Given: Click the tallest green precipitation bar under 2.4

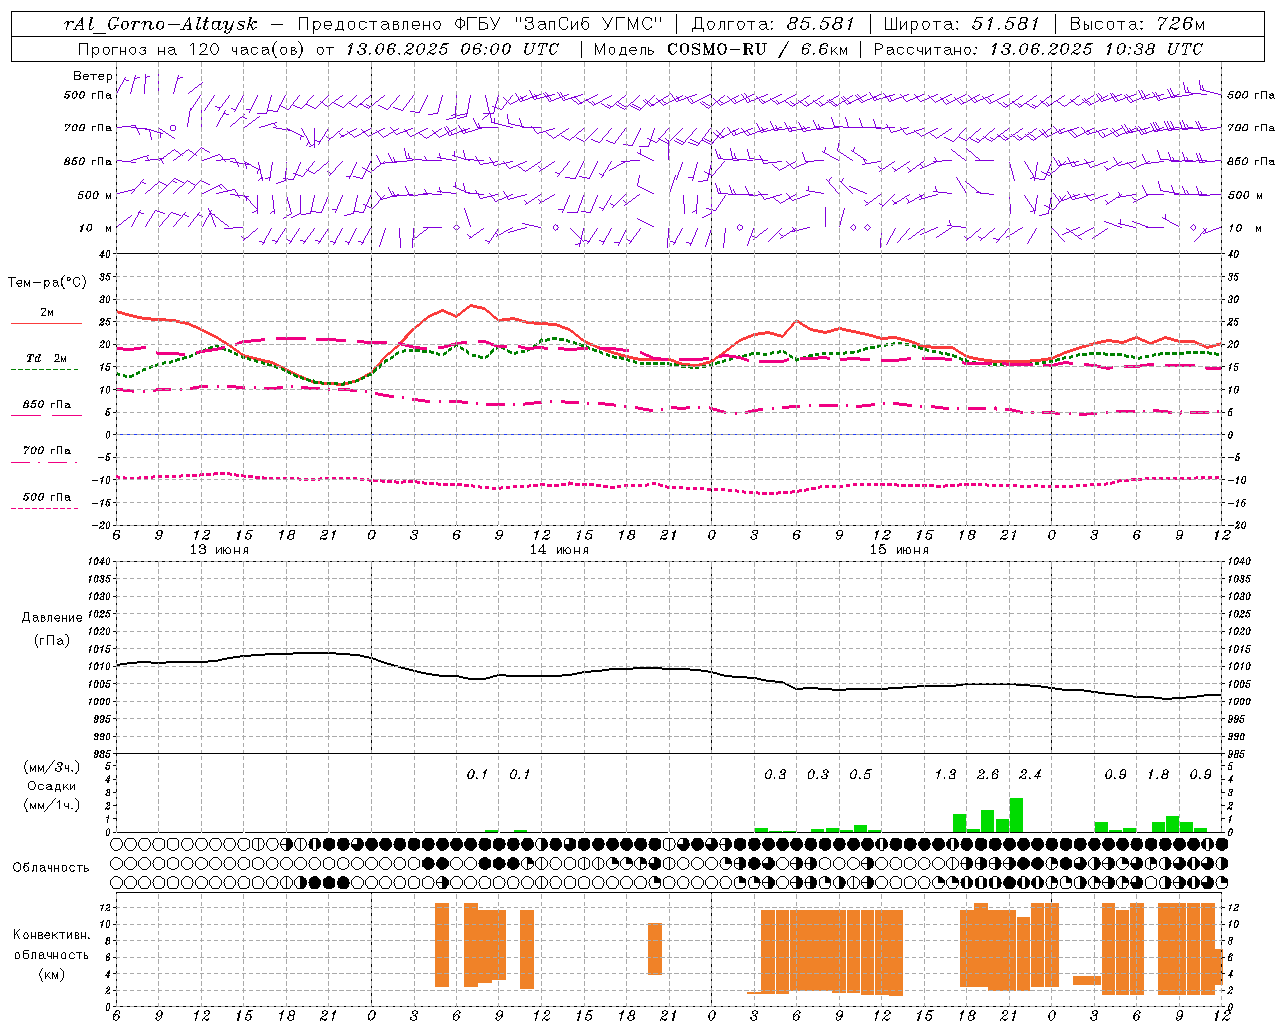Looking at the screenshot, I should click(1017, 815).
